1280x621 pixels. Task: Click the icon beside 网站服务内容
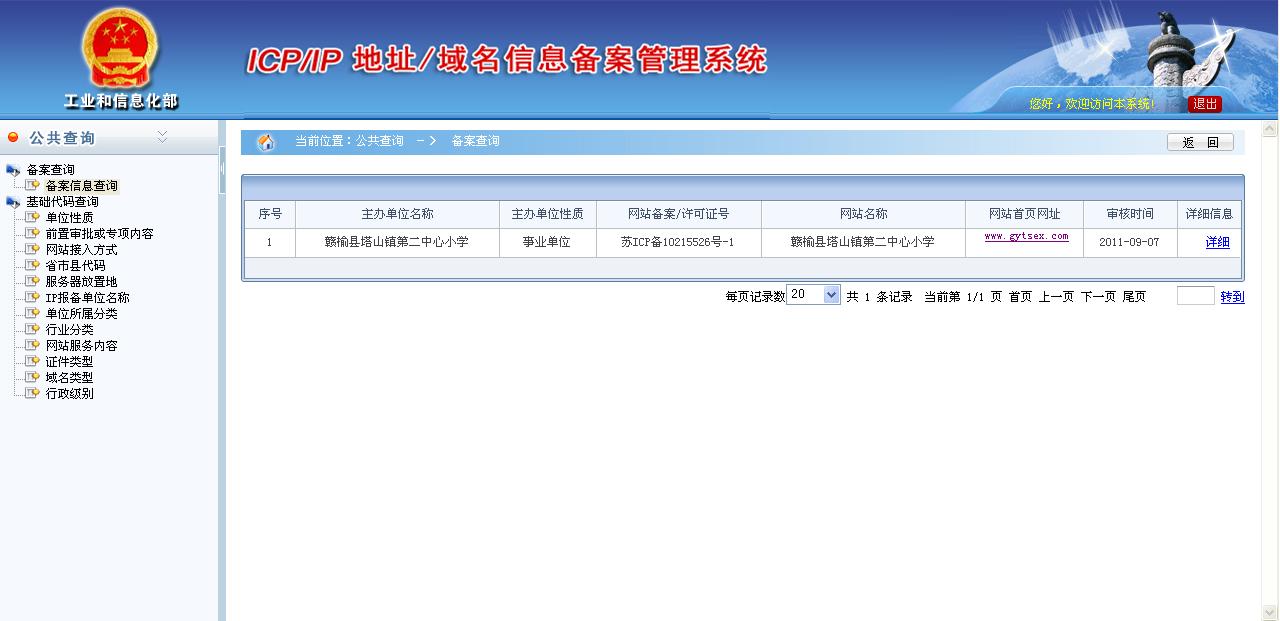point(33,345)
